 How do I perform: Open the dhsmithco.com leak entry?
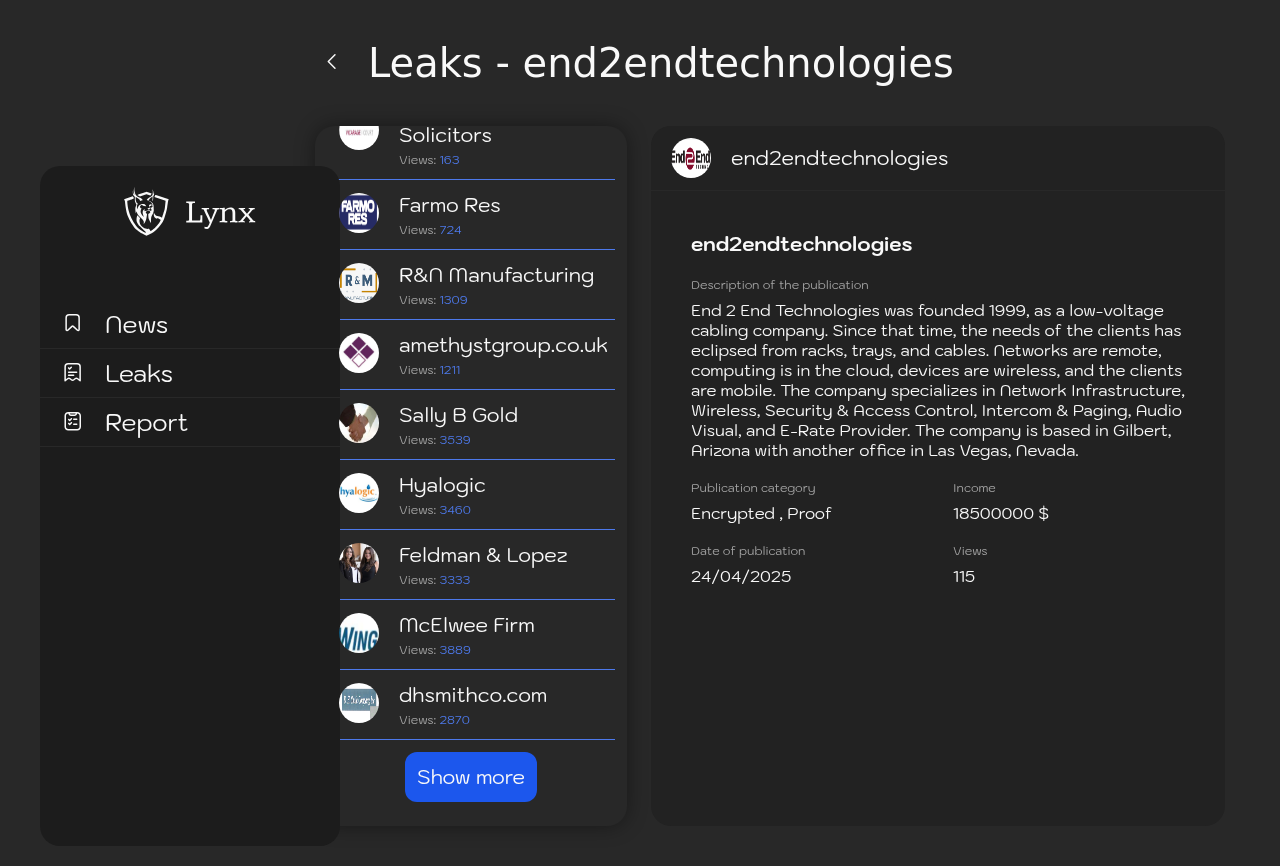tap(477, 705)
